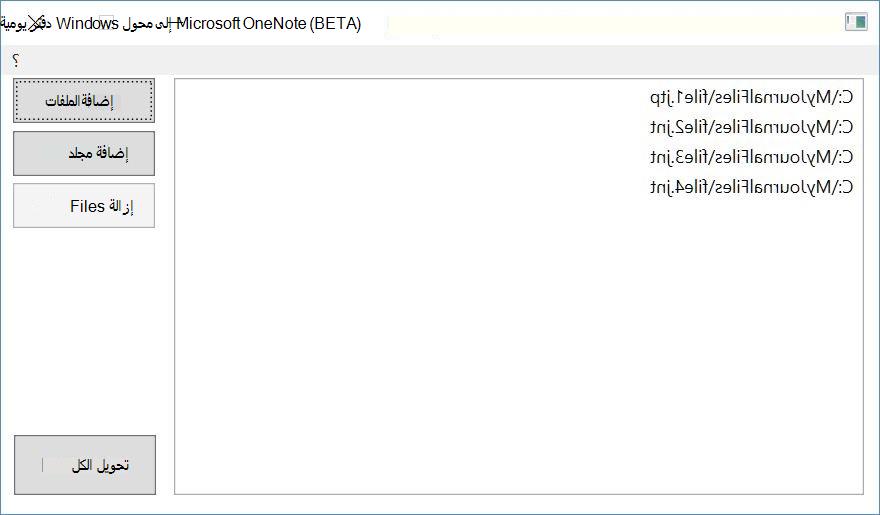Open the ? help menu
Viewport: 880px width, 515px height.
click(x=16, y=61)
